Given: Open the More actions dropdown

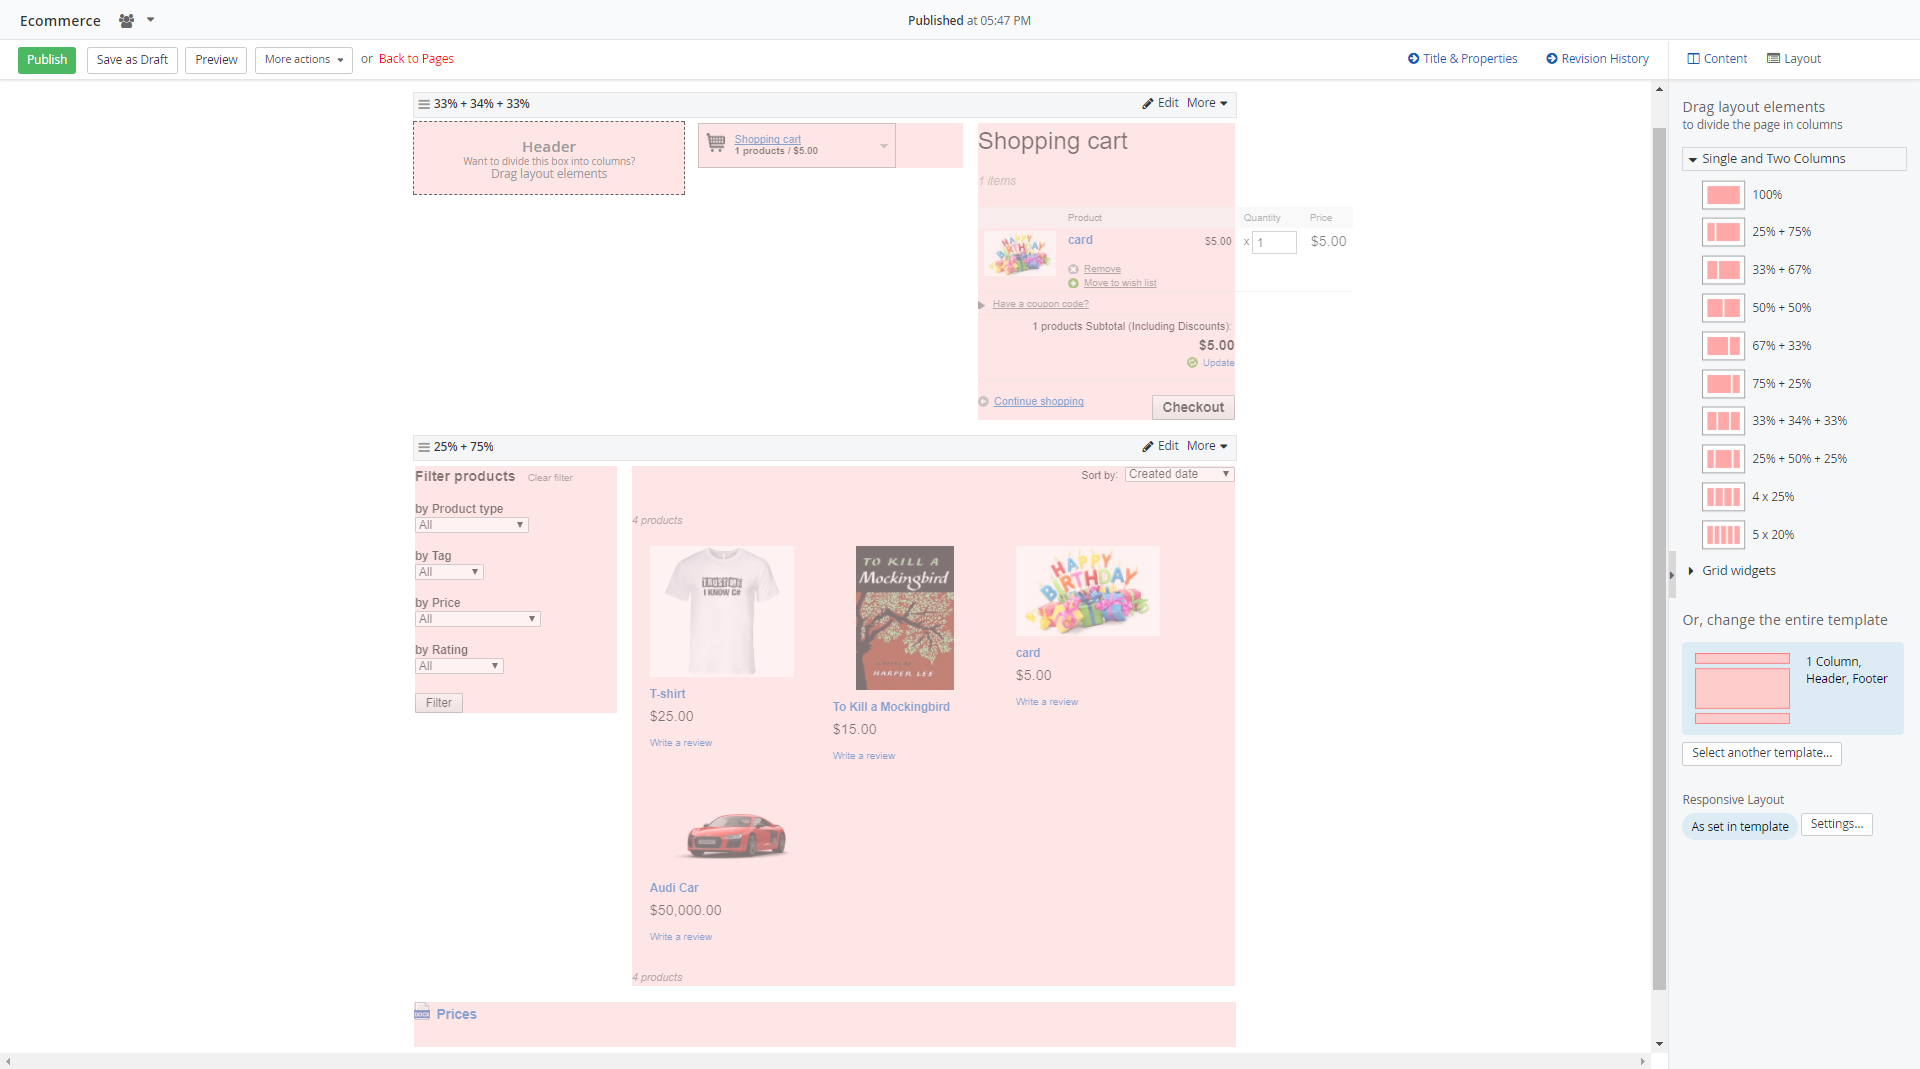Looking at the screenshot, I should click(304, 60).
